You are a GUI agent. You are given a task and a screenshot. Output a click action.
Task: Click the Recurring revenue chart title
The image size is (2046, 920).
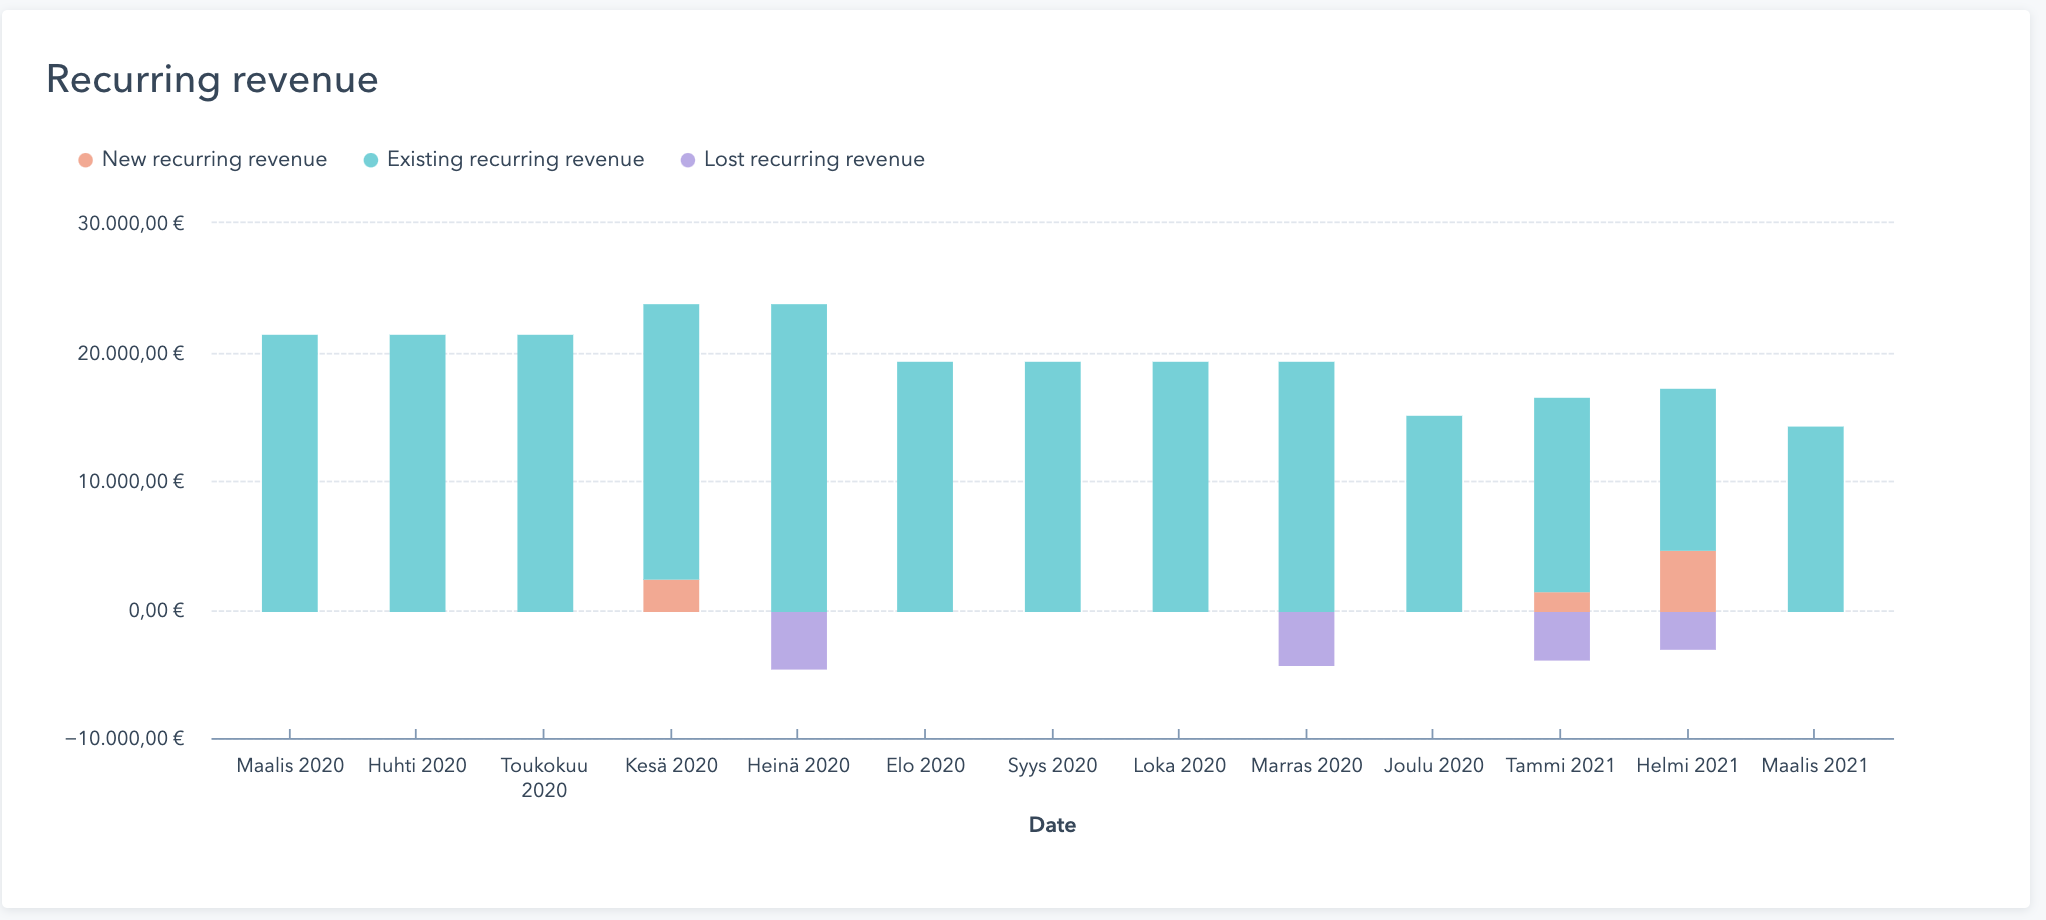click(212, 79)
